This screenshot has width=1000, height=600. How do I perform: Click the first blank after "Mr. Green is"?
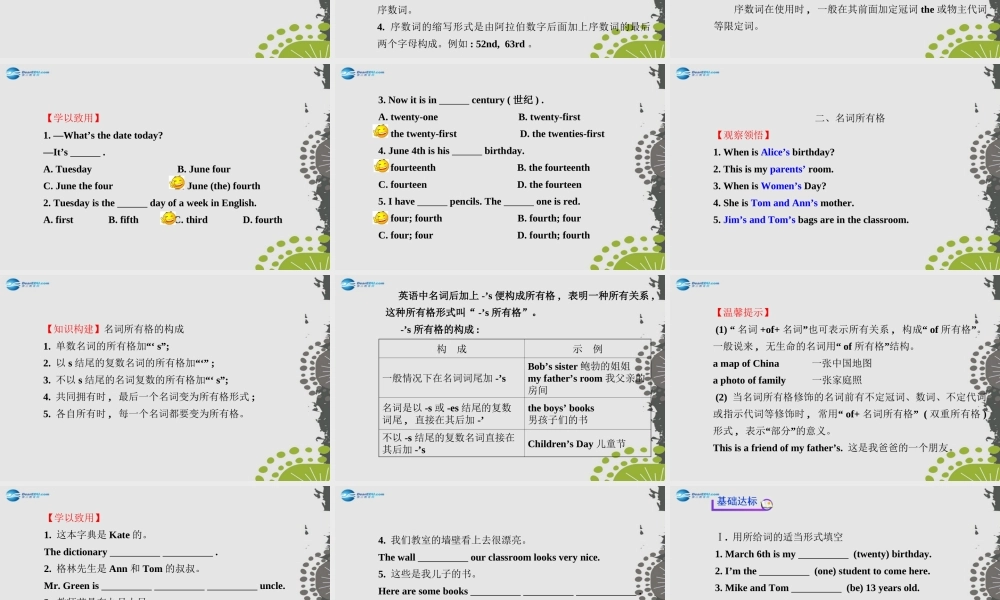[x=126, y=587]
